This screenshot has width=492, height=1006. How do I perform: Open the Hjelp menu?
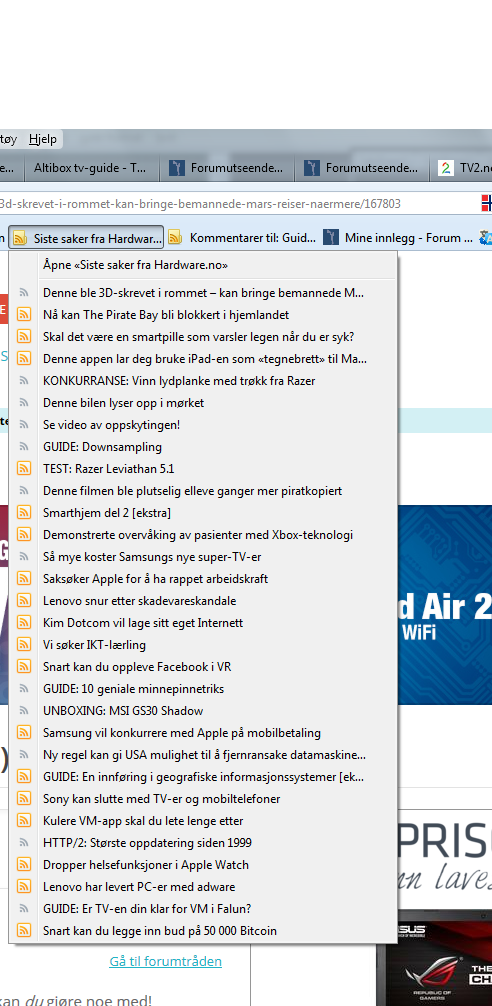coord(42,139)
